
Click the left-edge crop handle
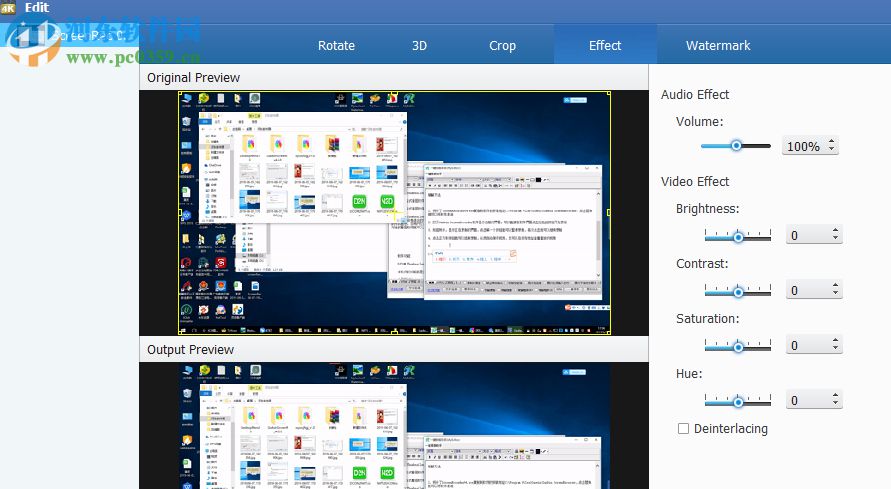[180, 212]
